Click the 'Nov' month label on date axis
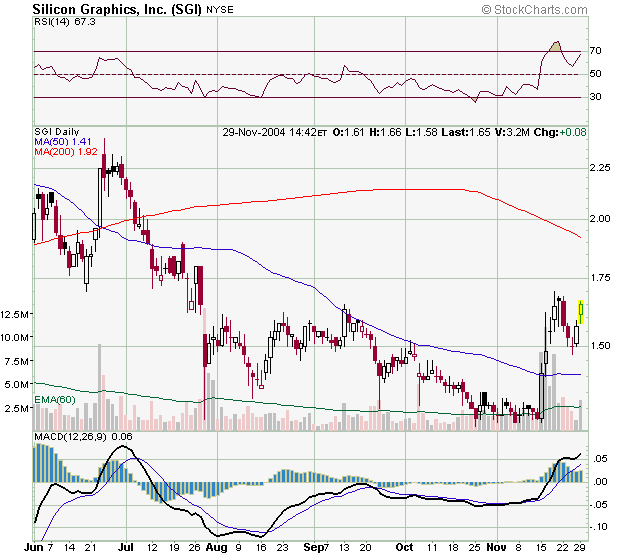The image size is (620, 558). coord(496,547)
